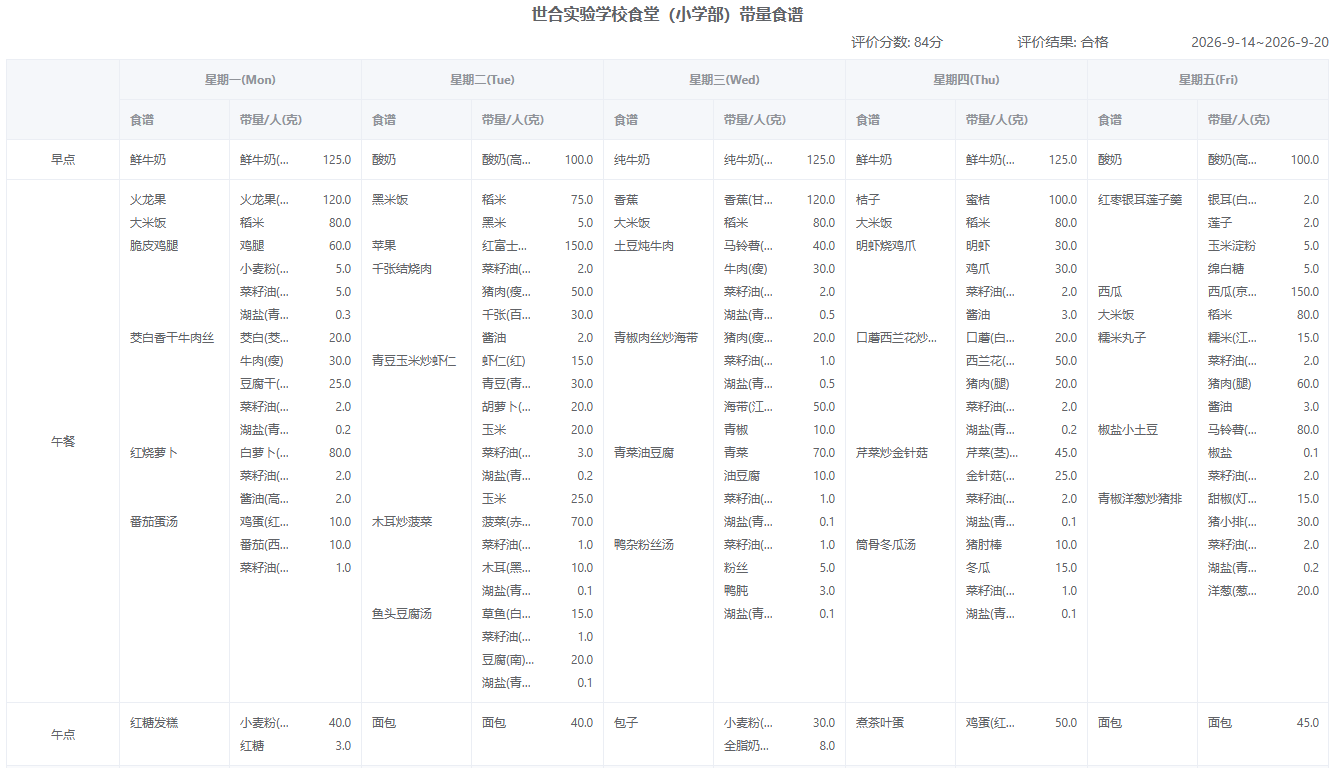1336x768 pixels.
Task: Select the 午餐 row label
Action: click(63, 441)
